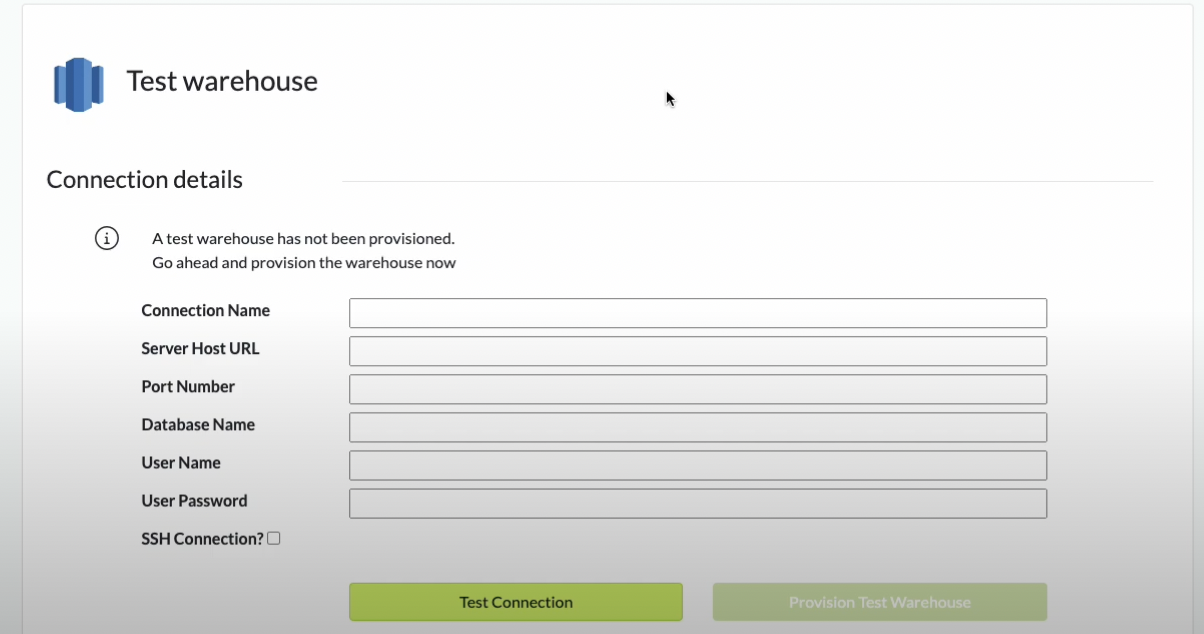The image size is (1204, 634).
Task: Select the Port Number text box
Action: point(697,389)
